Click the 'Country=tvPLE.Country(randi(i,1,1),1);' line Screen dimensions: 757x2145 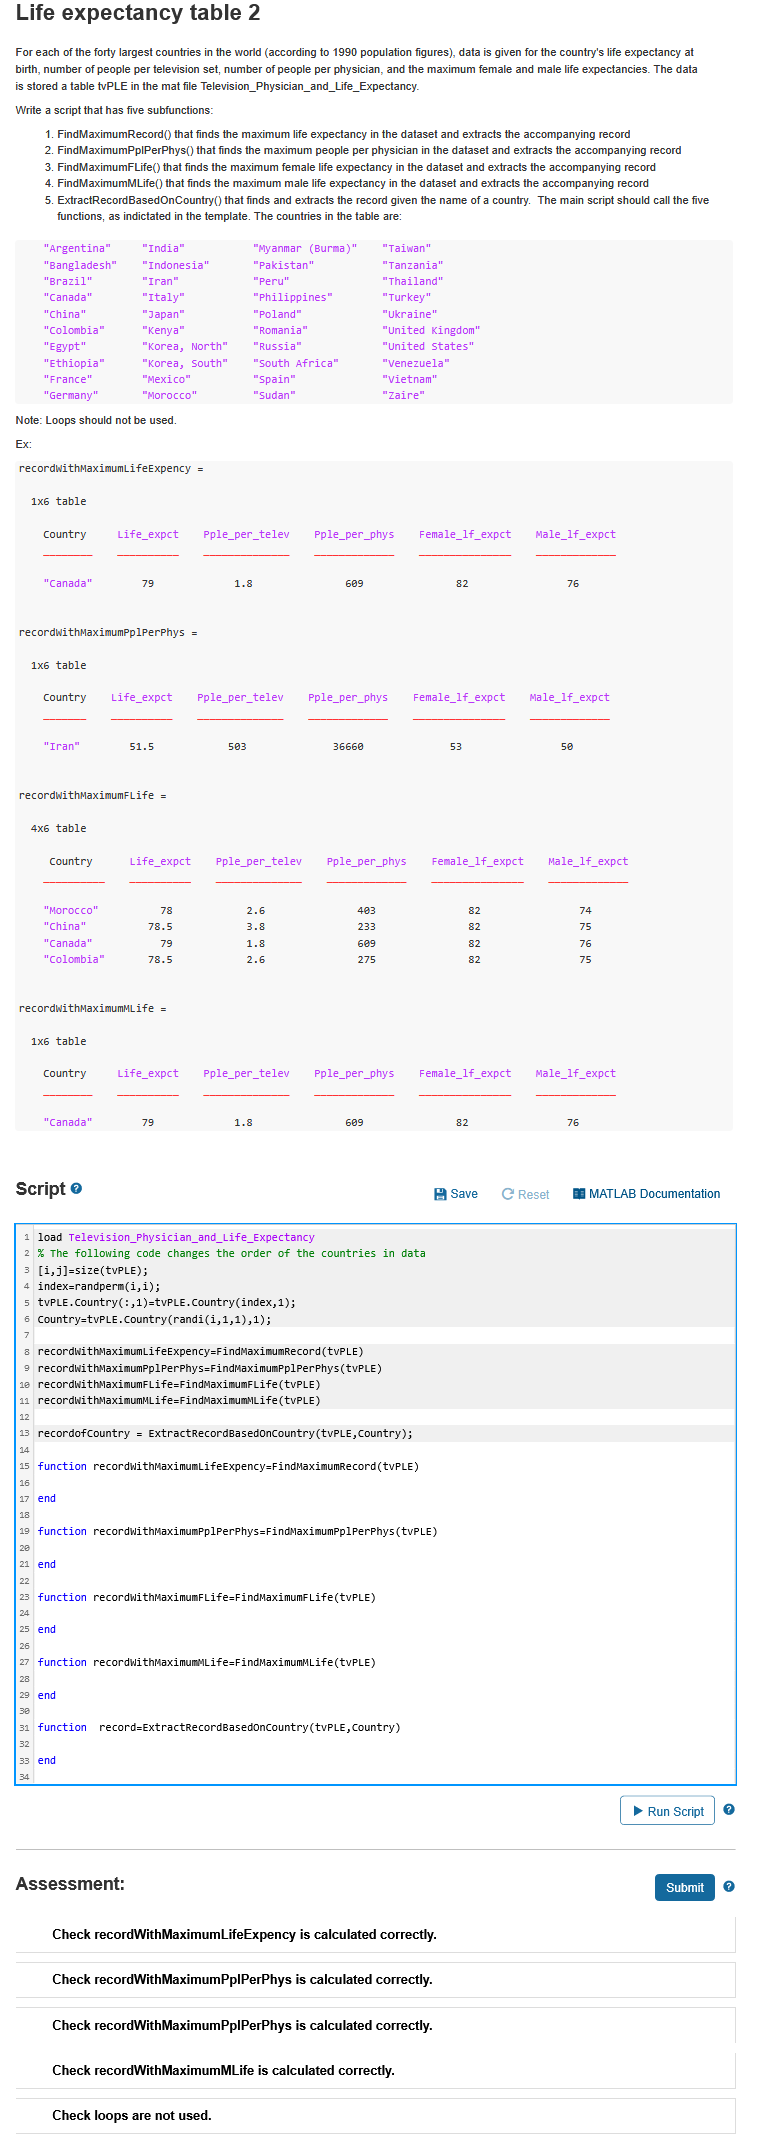coord(154,1319)
